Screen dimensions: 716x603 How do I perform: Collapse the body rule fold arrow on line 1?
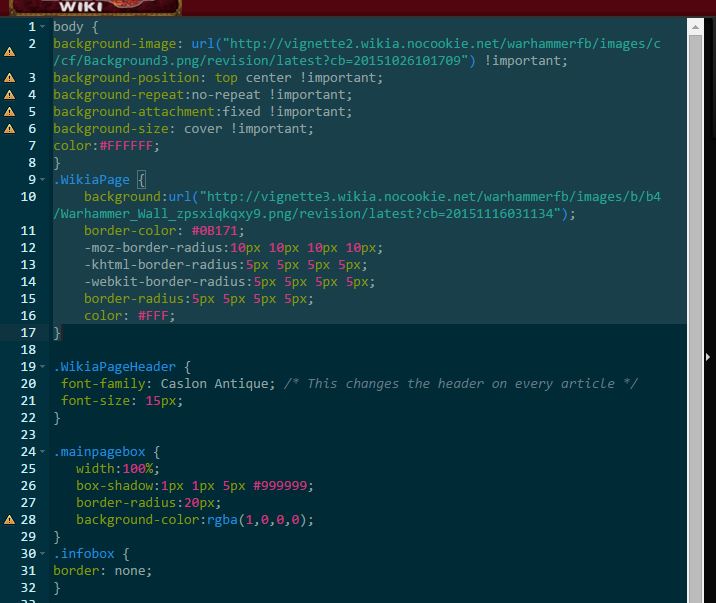(x=42, y=27)
